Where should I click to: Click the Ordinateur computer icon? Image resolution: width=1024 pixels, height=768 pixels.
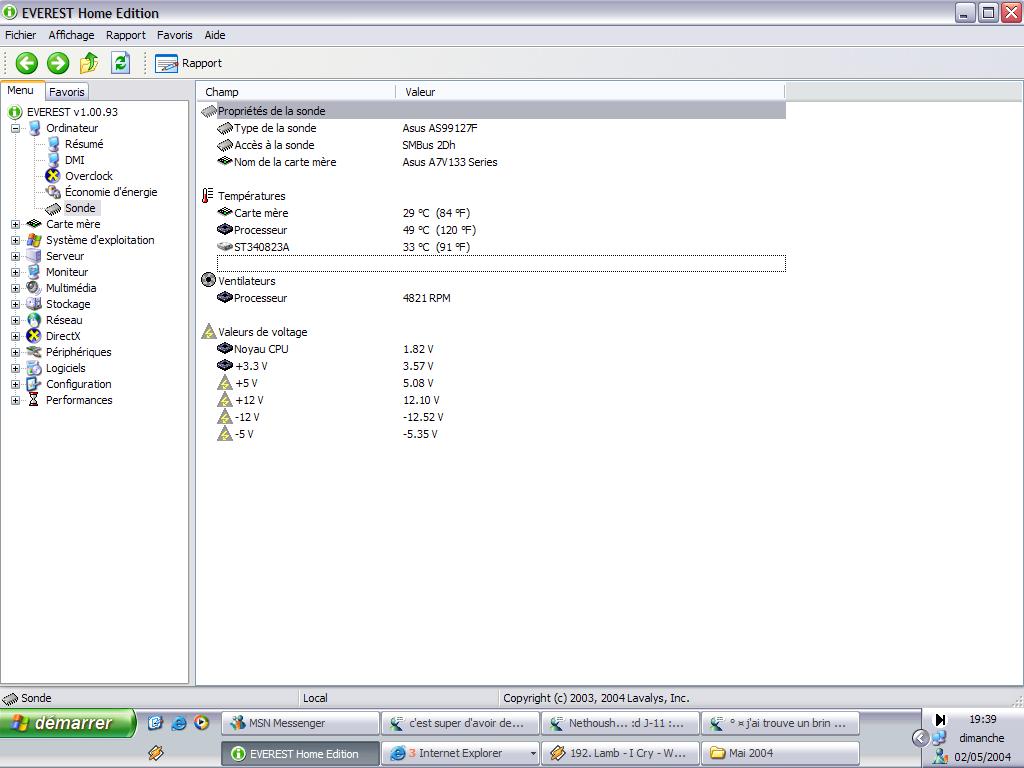point(34,128)
